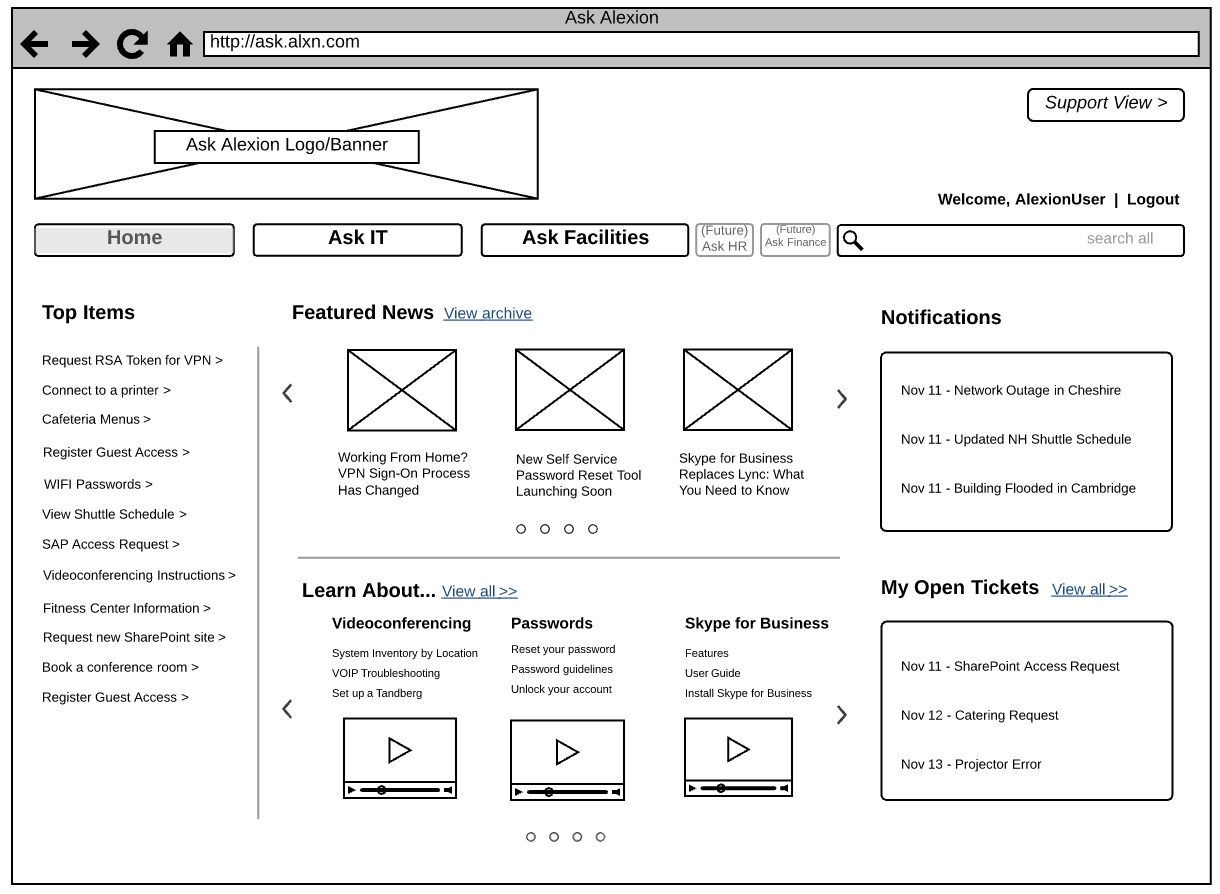Open Request RSA Token for VPN
Viewport: 1220px width, 894px height.
[x=132, y=360]
